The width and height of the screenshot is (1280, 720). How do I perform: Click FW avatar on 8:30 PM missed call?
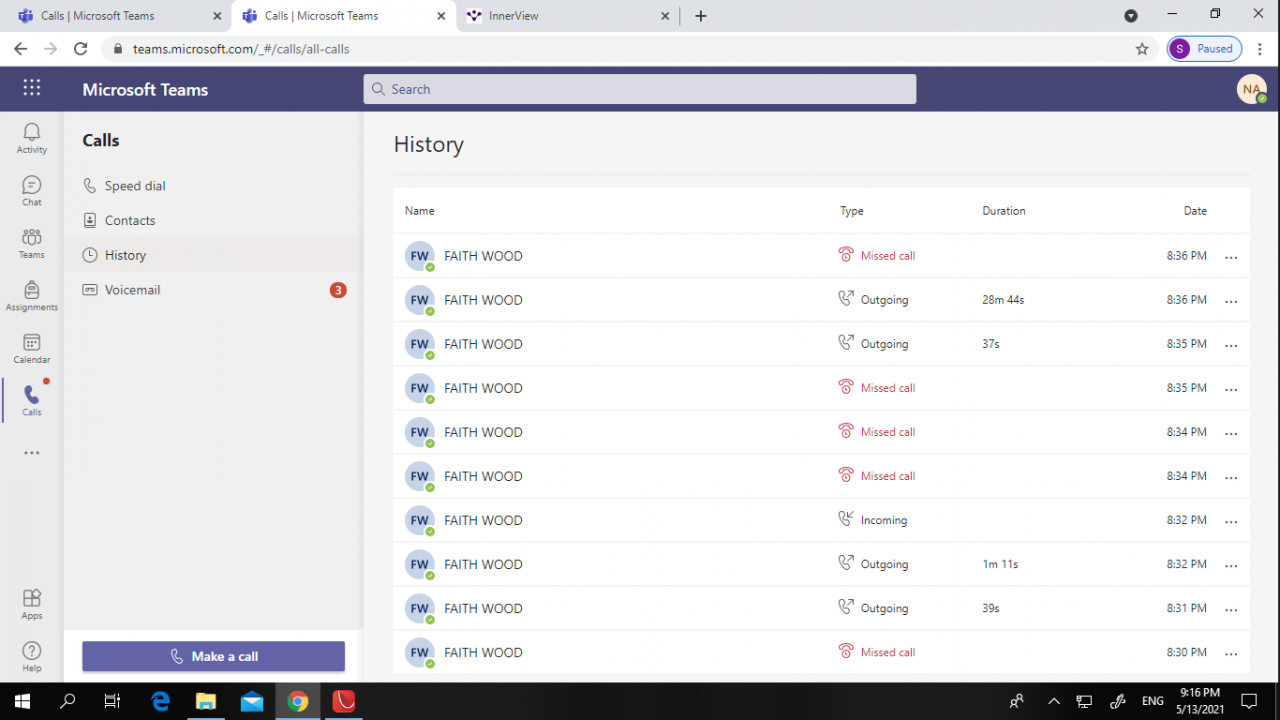coord(420,652)
